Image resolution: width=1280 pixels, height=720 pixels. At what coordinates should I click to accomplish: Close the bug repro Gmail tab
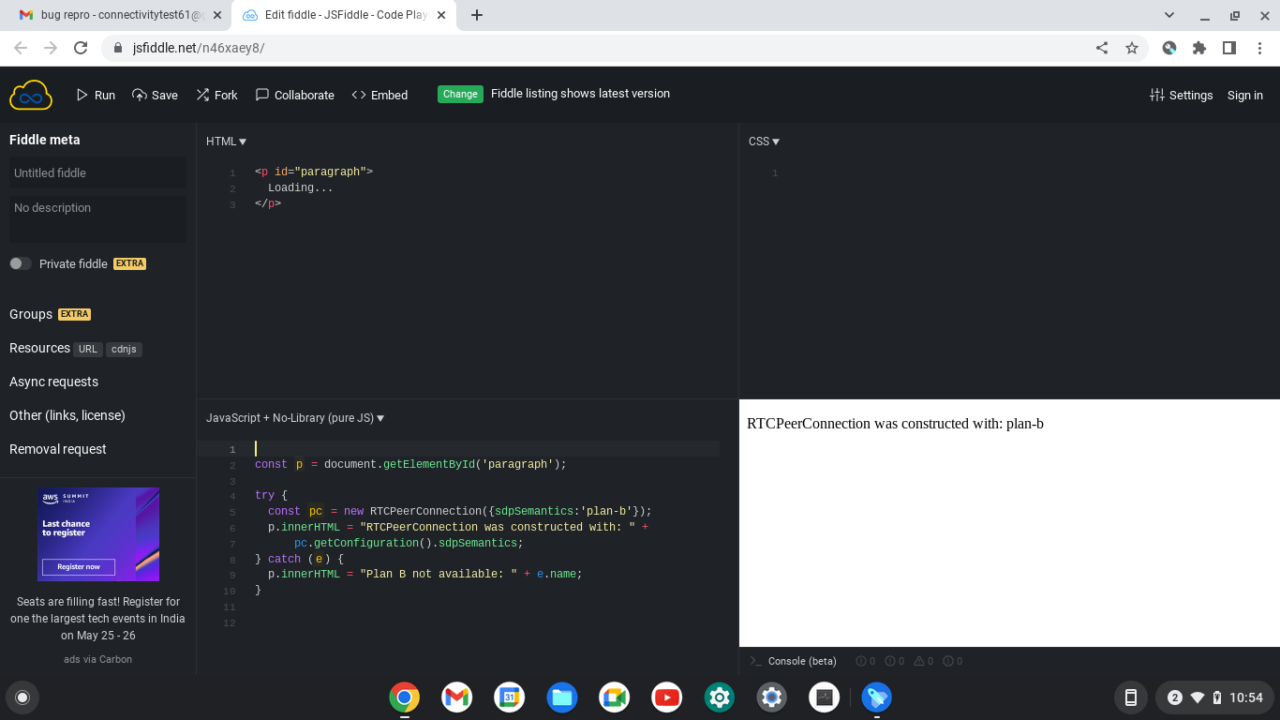[x=217, y=15]
